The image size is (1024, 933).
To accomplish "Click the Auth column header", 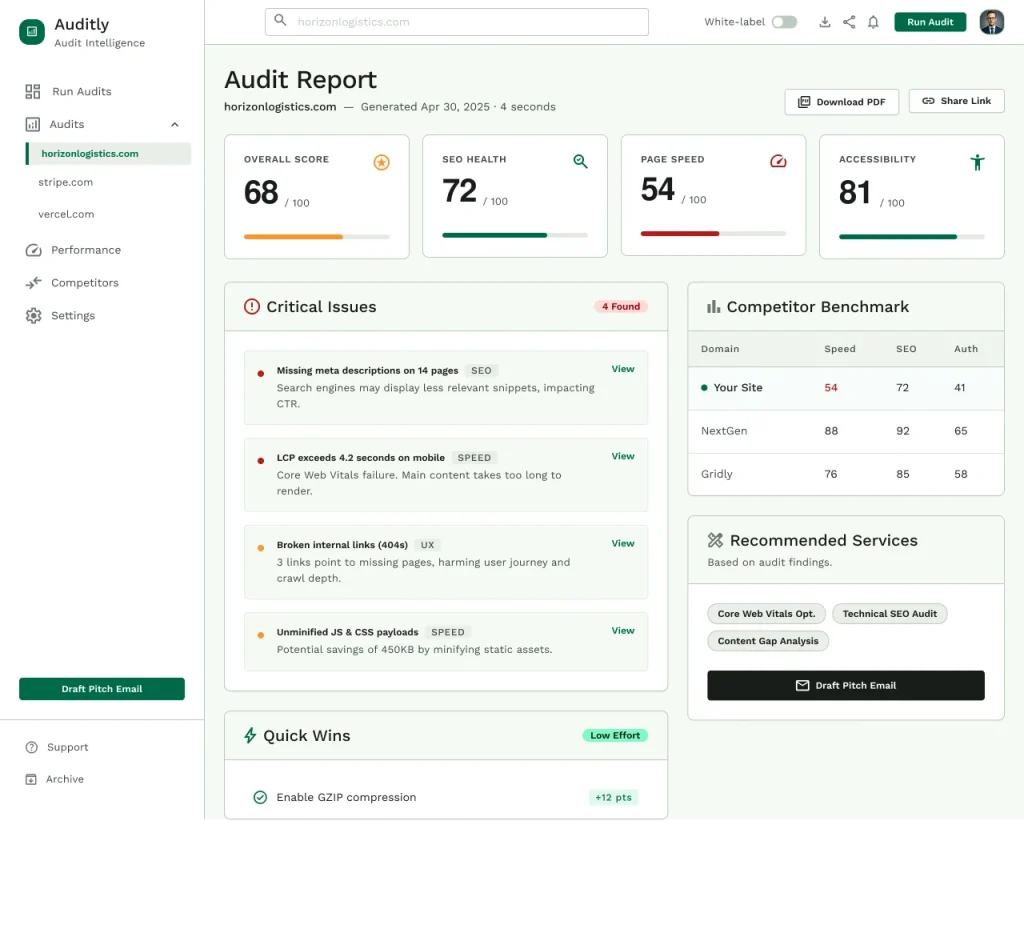I will [965, 349].
